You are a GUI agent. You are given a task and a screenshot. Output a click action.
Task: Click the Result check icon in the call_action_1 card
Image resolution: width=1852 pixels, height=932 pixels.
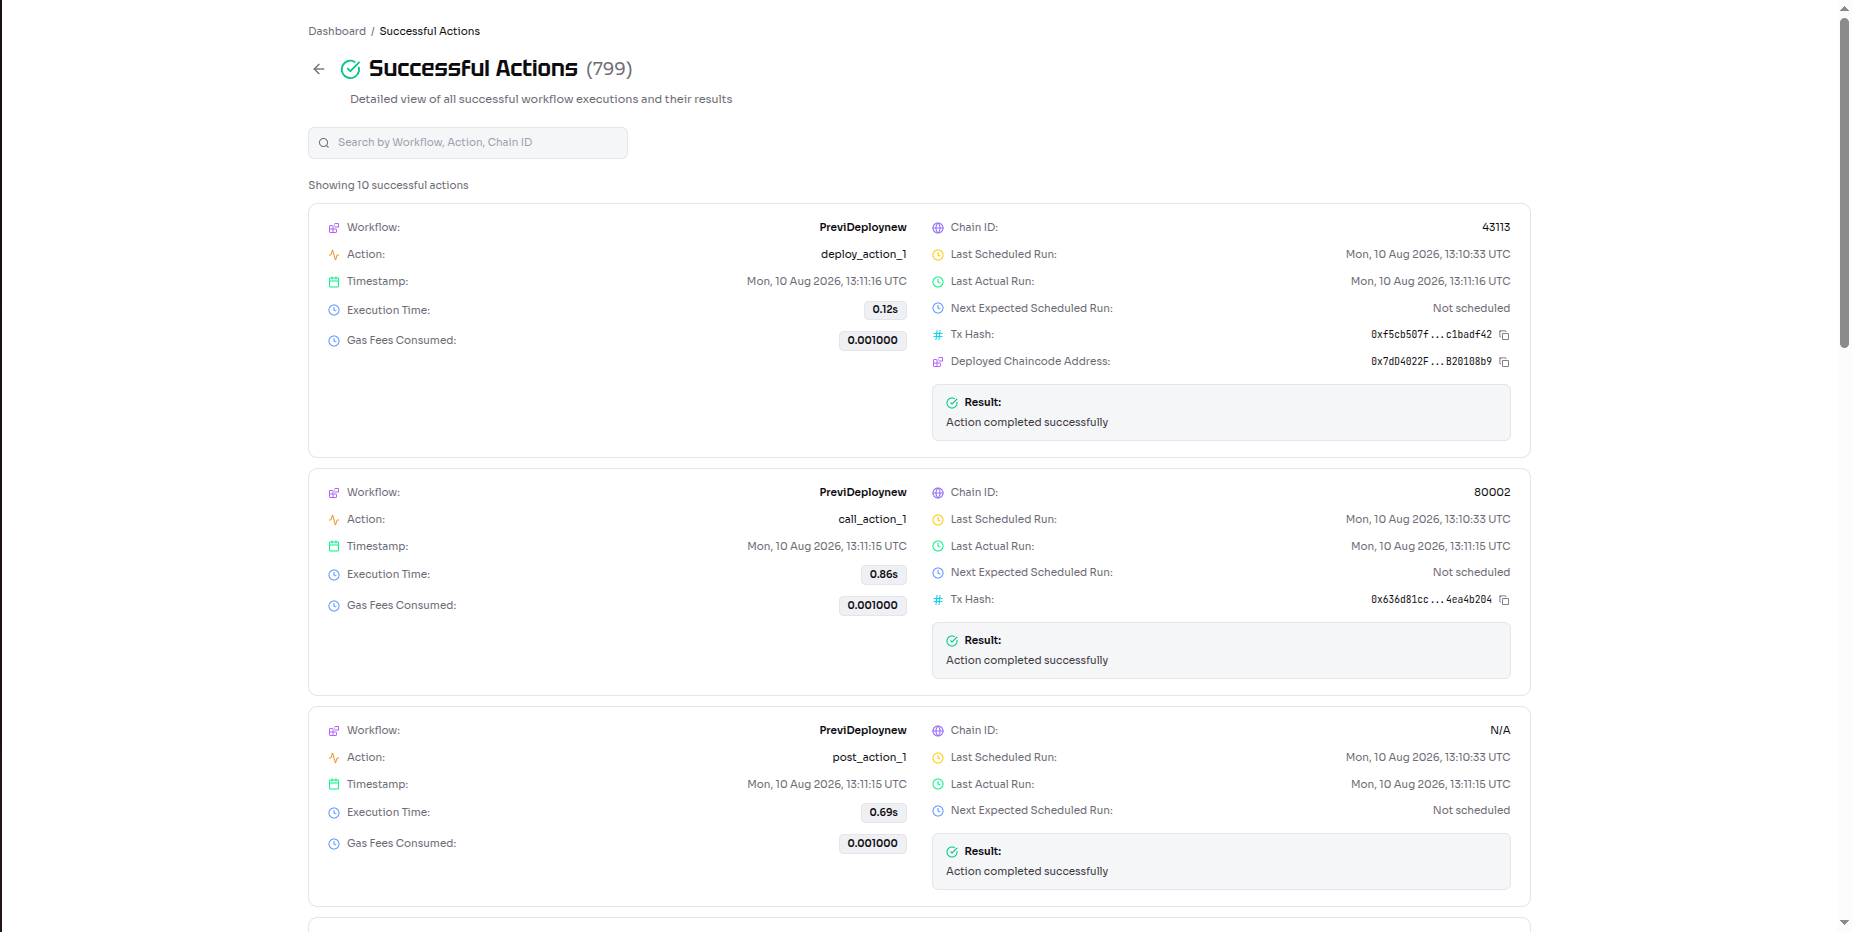(x=952, y=641)
